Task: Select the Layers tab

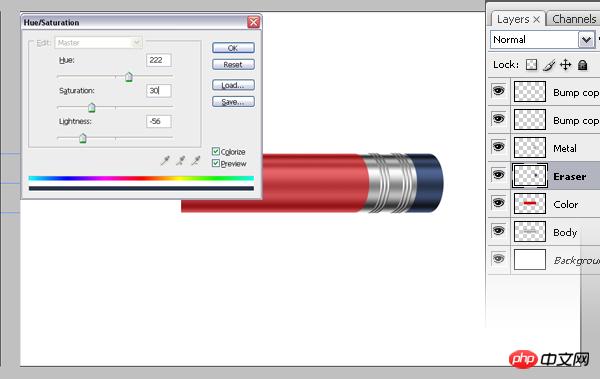Action: [513, 19]
